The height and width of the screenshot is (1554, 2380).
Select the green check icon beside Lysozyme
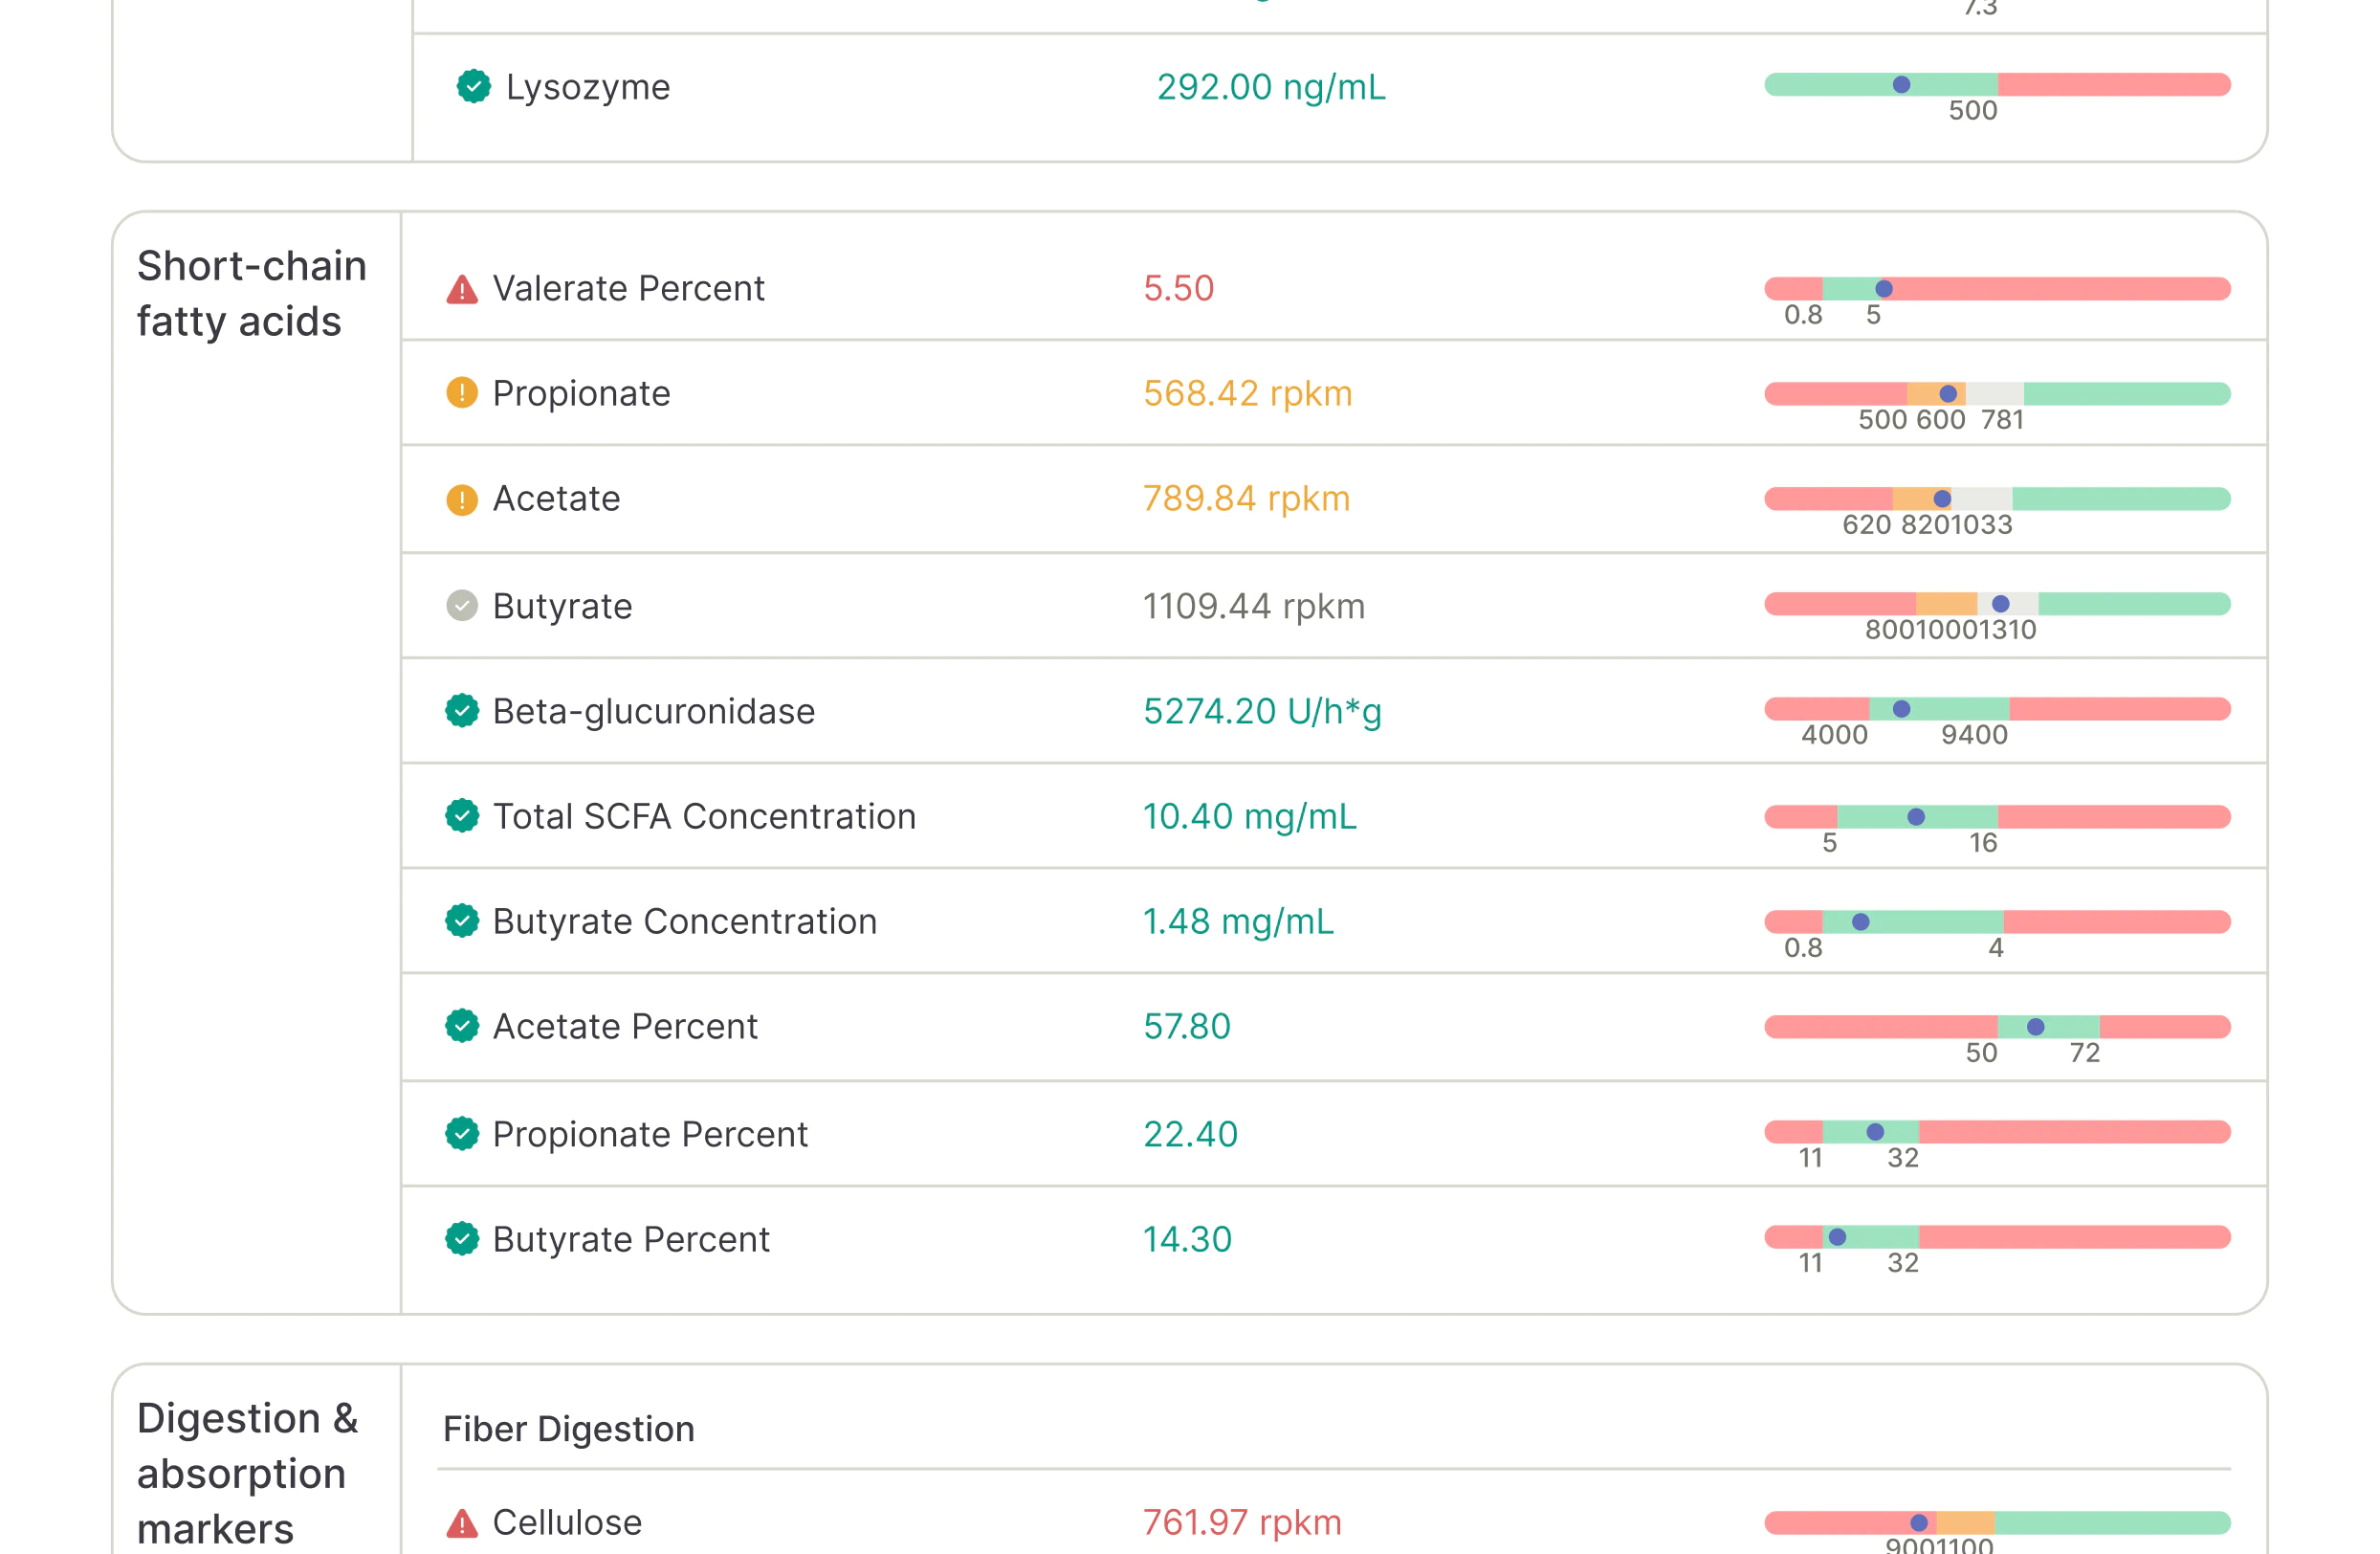pos(472,86)
